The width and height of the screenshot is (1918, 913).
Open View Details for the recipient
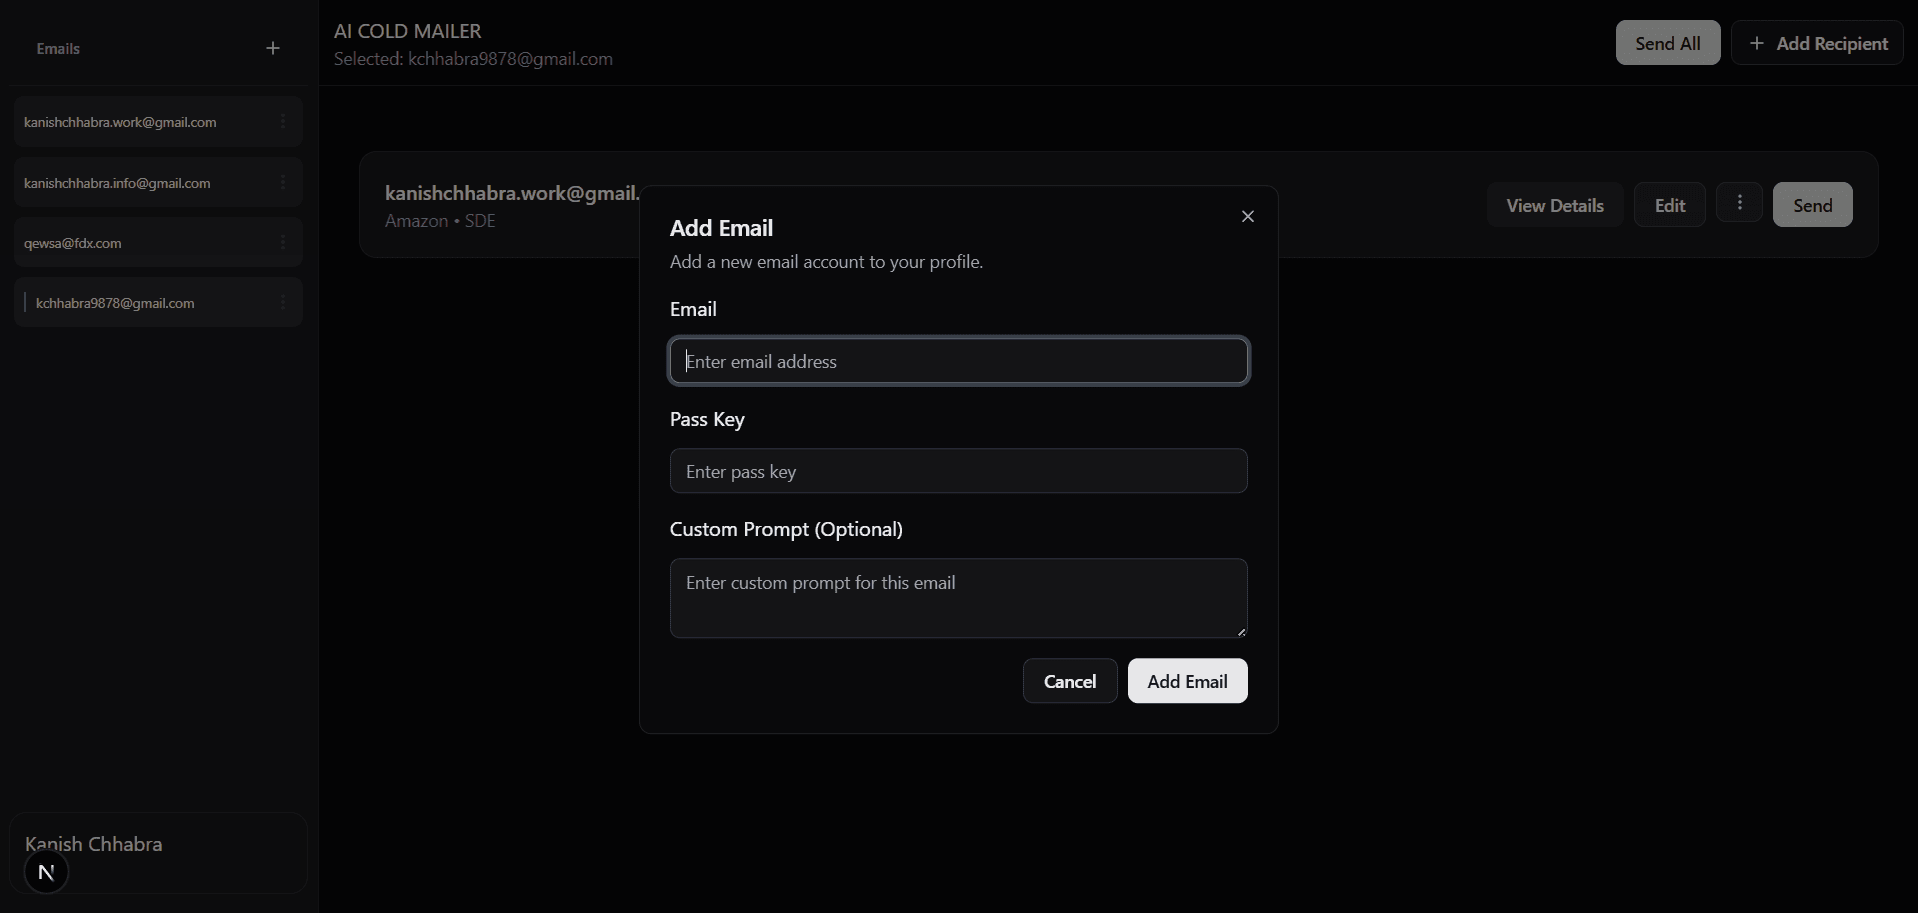[1554, 204]
